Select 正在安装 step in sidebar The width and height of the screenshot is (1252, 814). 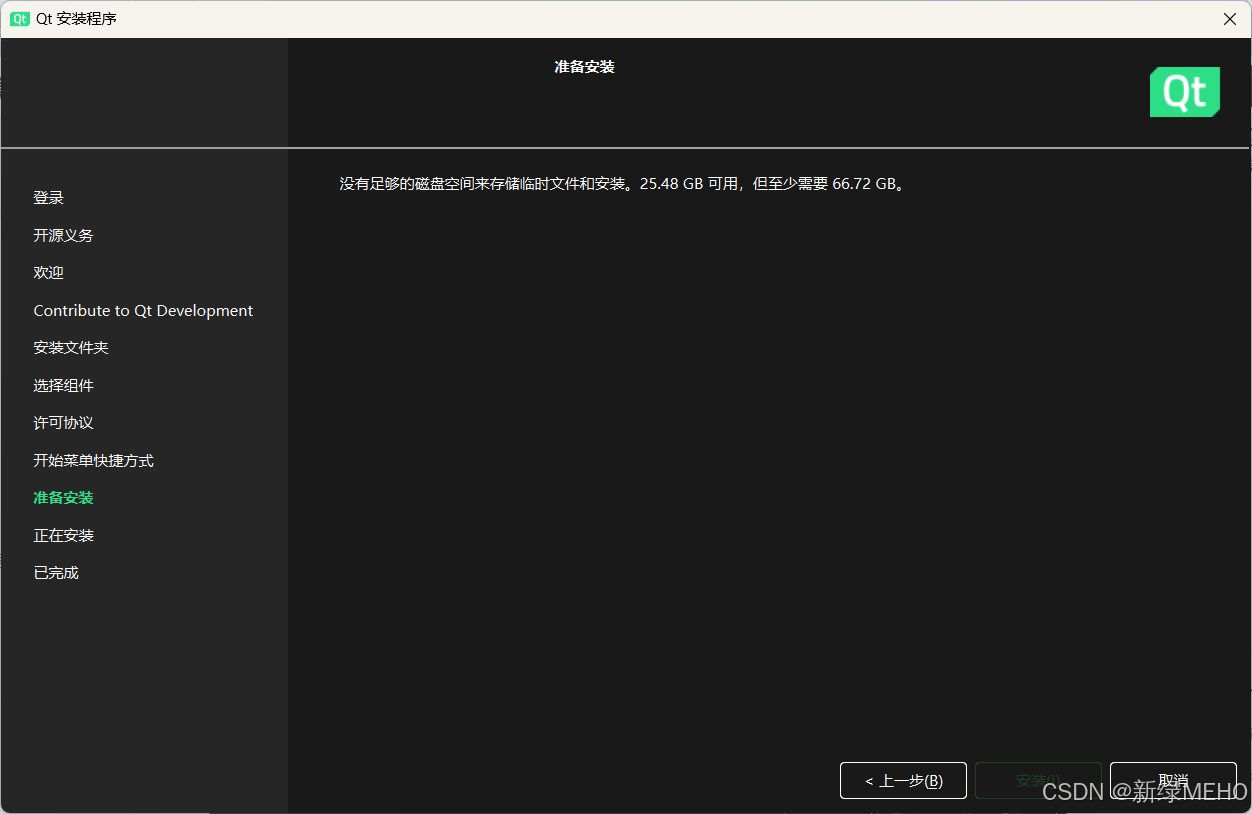click(63, 535)
